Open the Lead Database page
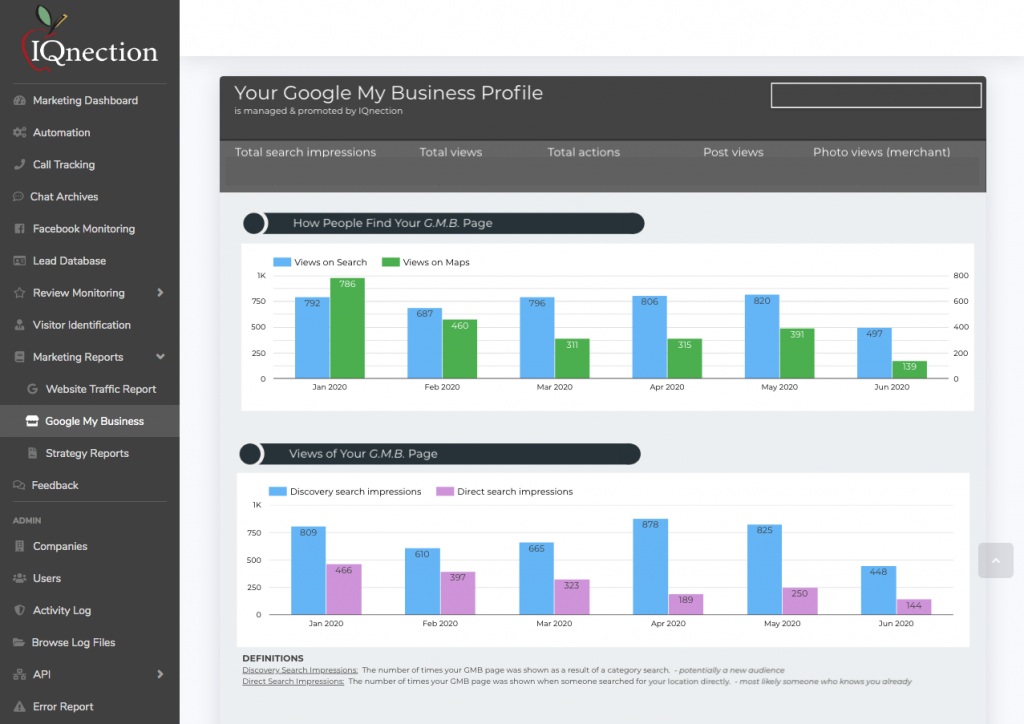 [69, 260]
